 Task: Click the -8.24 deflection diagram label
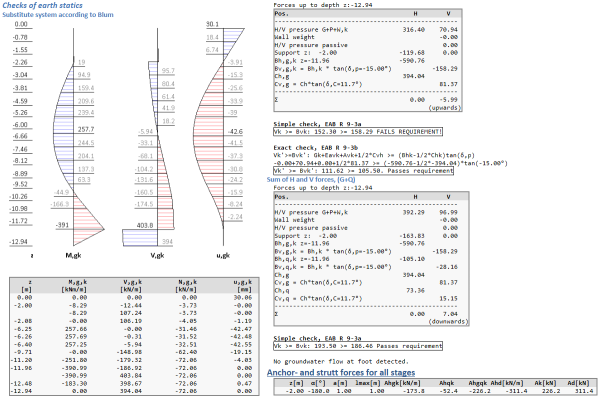[x=235, y=204]
